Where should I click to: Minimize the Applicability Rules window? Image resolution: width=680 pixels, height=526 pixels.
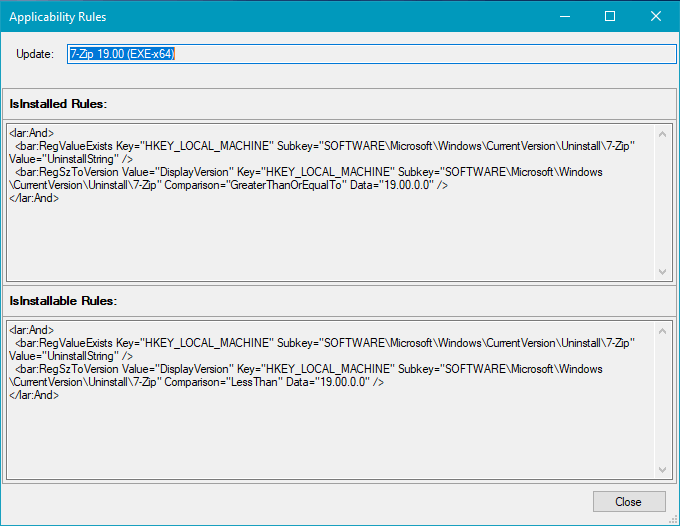565,16
